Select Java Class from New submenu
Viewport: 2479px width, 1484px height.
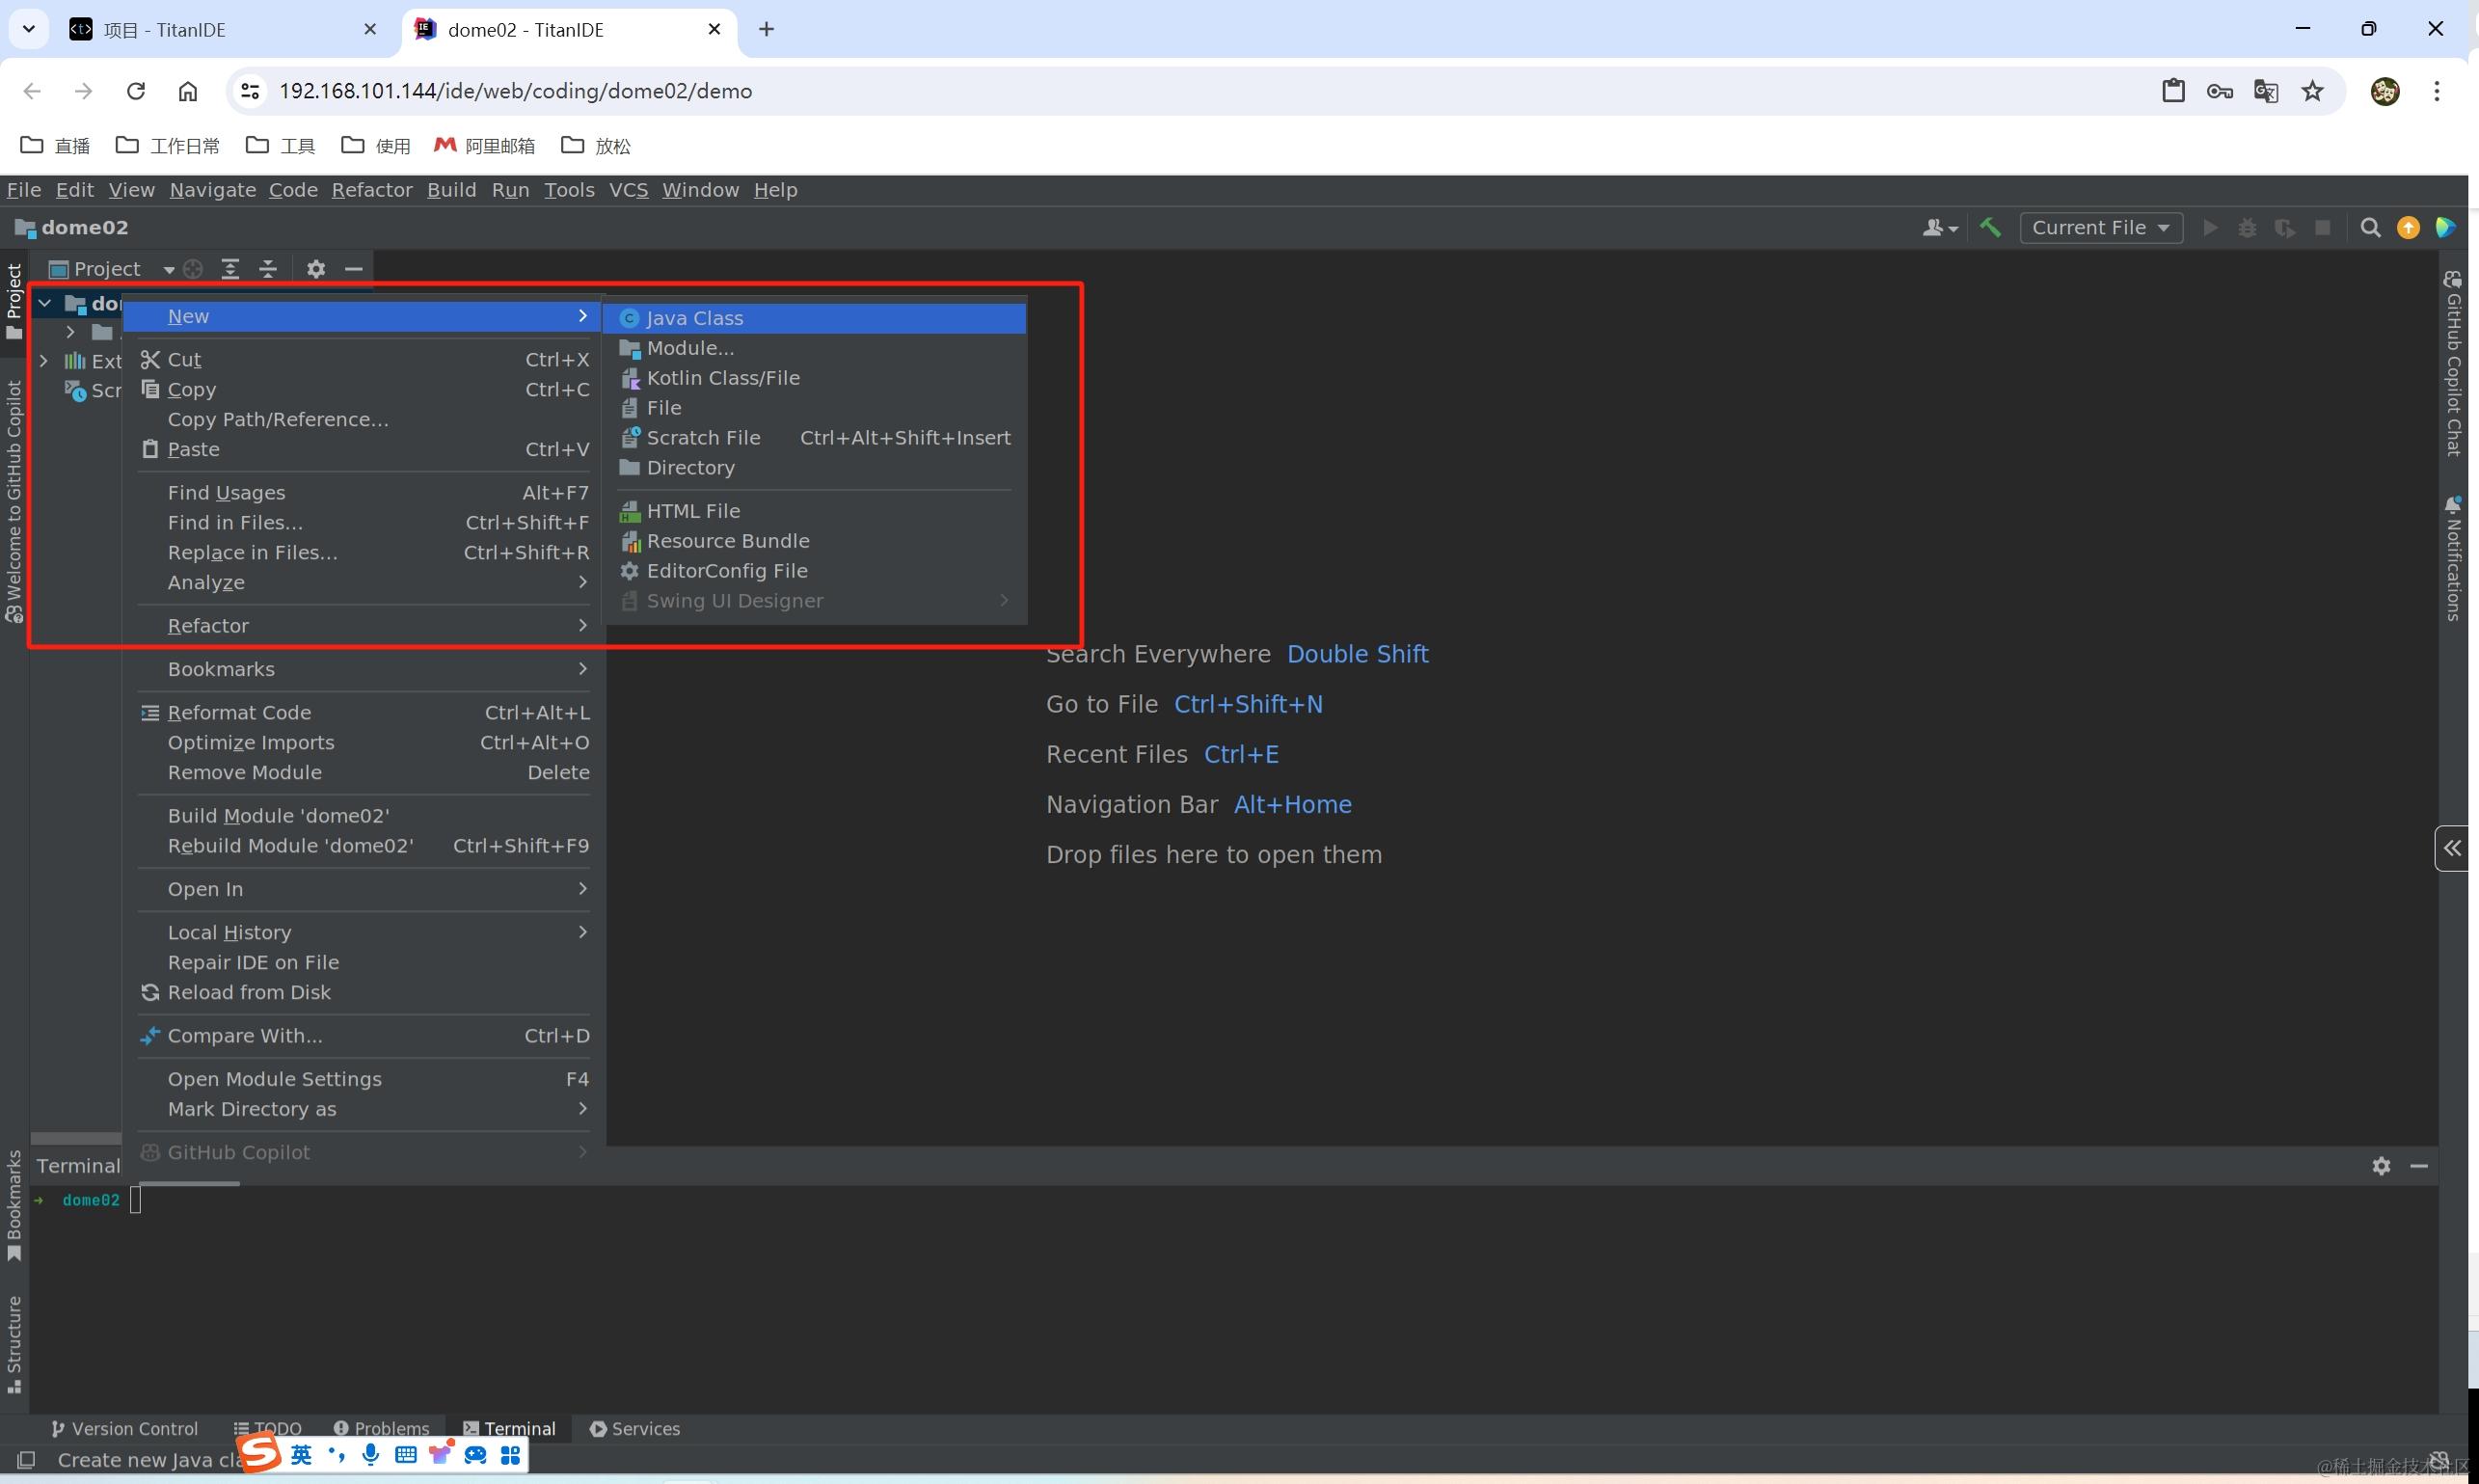coord(694,318)
